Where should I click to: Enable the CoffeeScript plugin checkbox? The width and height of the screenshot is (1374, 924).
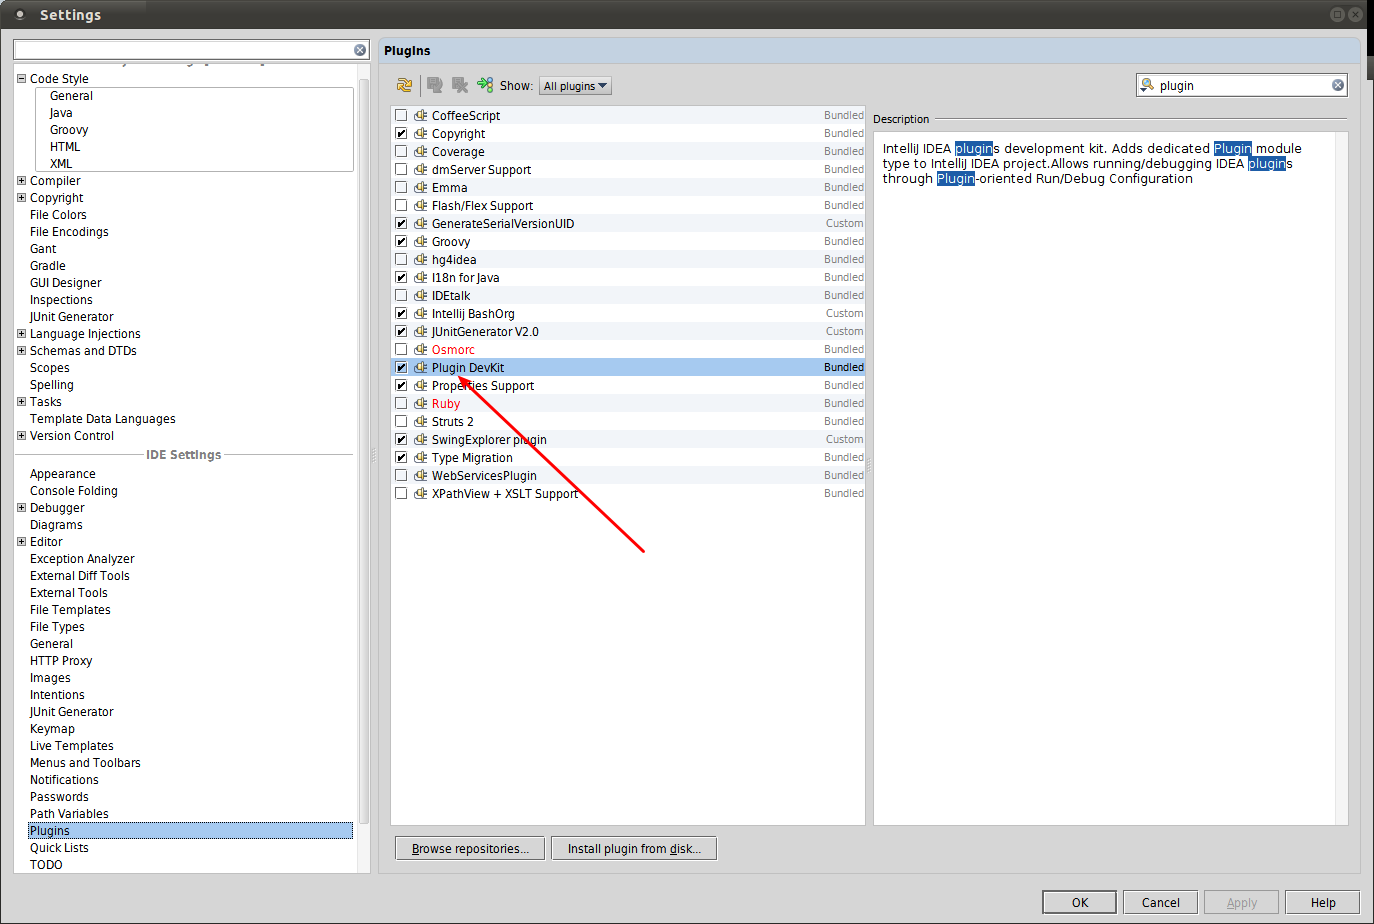click(401, 116)
